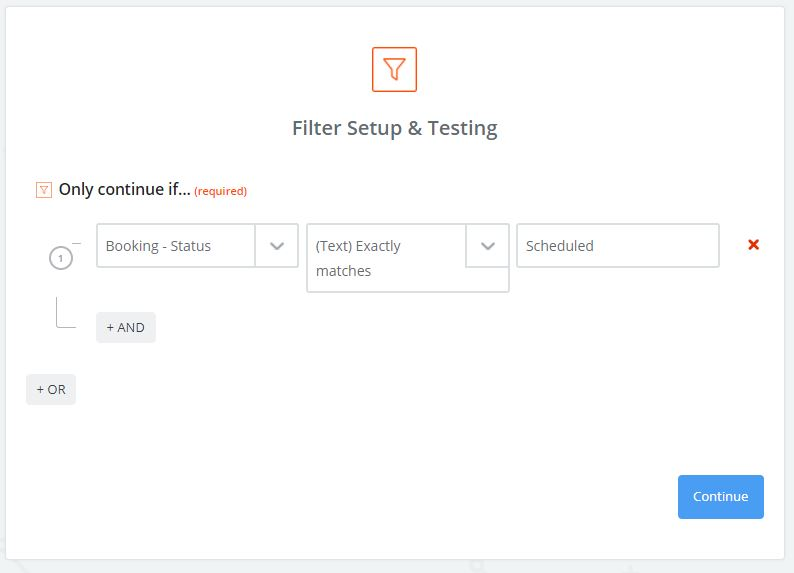Remove the condition with the red X
The height and width of the screenshot is (573, 794).
[754, 245]
